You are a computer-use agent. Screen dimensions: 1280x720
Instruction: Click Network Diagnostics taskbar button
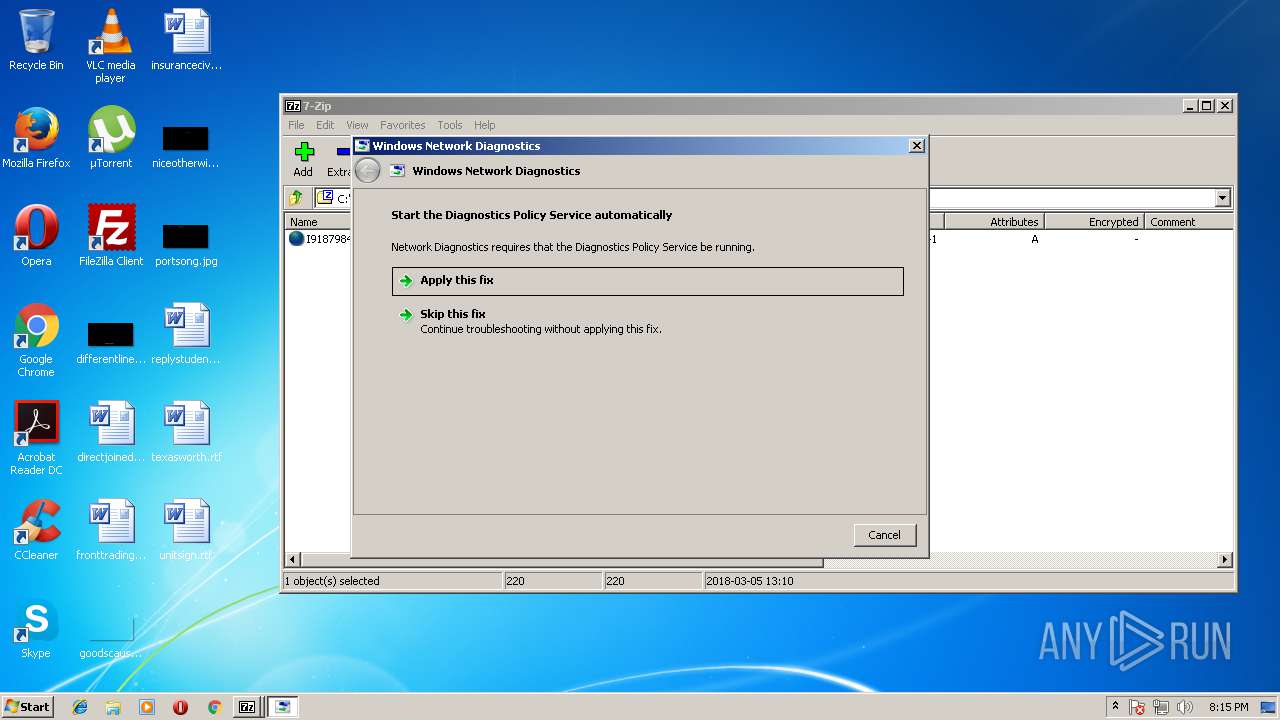(283, 707)
